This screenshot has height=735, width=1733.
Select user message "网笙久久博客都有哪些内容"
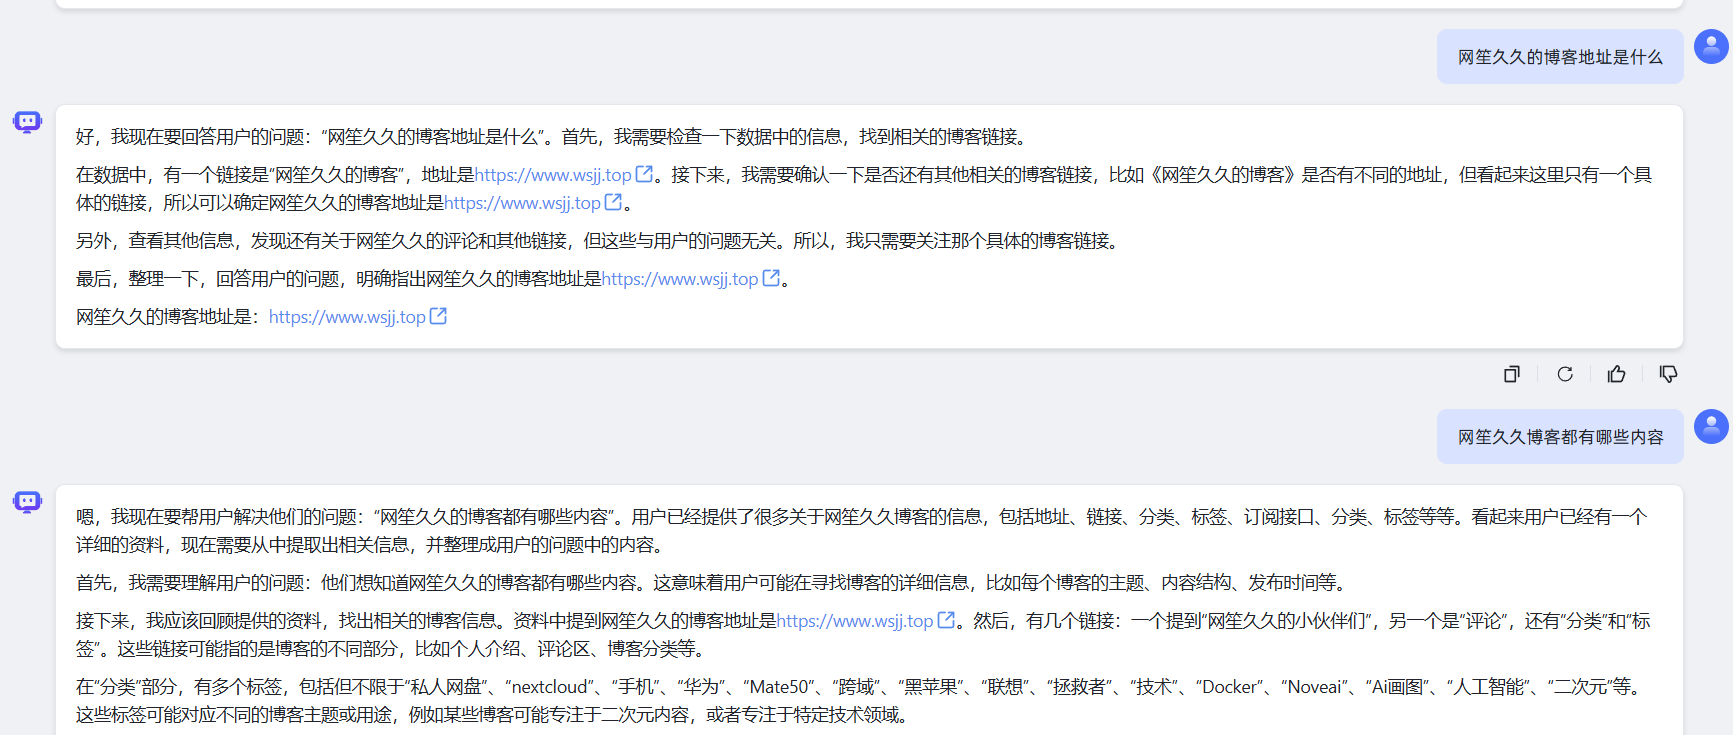pos(1559,437)
